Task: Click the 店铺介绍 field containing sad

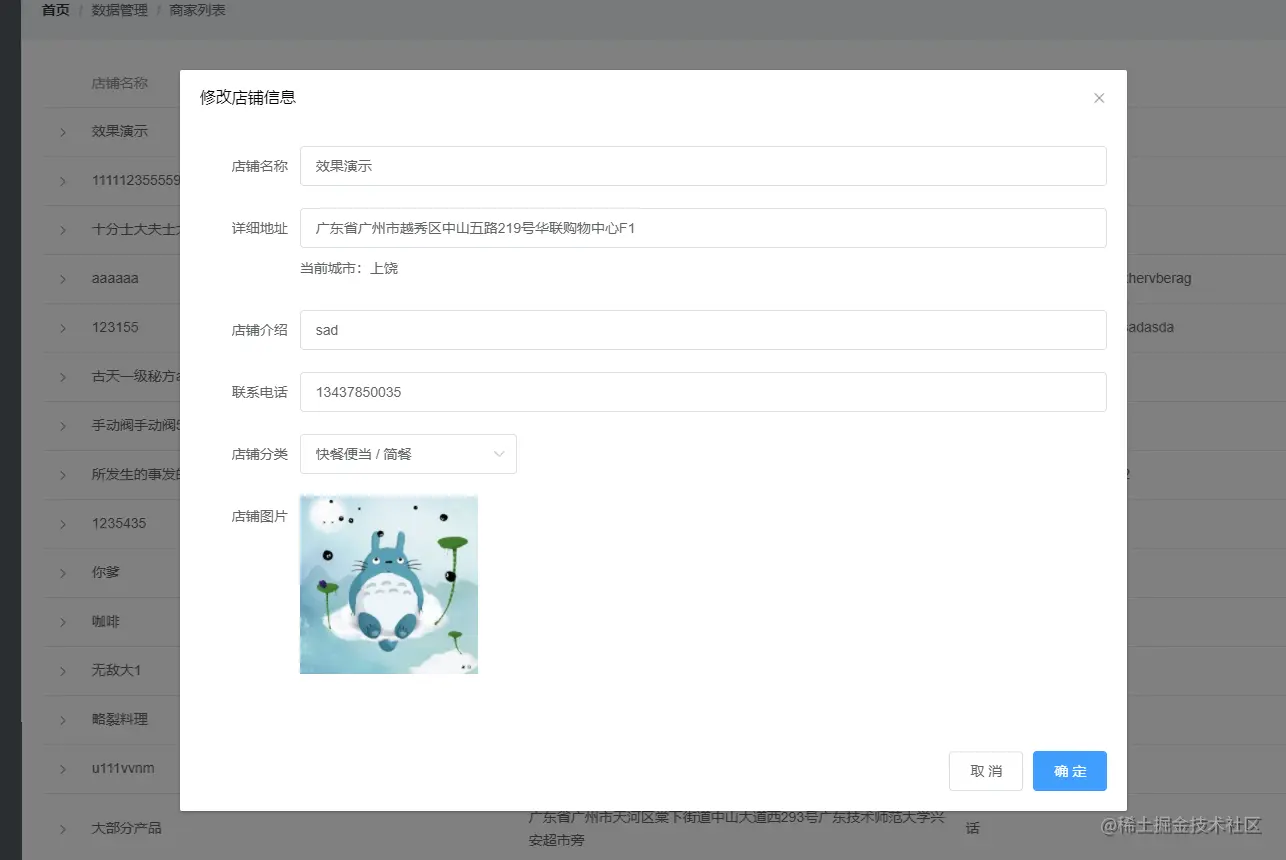Action: (703, 330)
